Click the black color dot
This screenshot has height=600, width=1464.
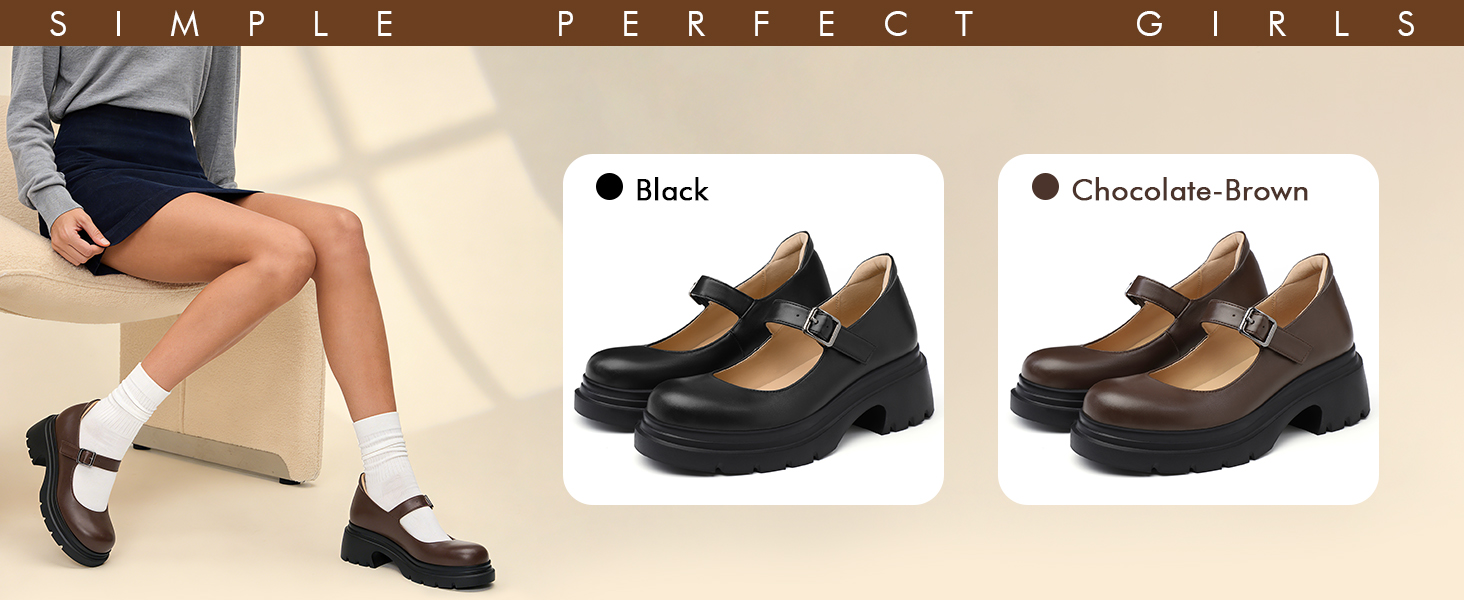click(x=609, y=187)
